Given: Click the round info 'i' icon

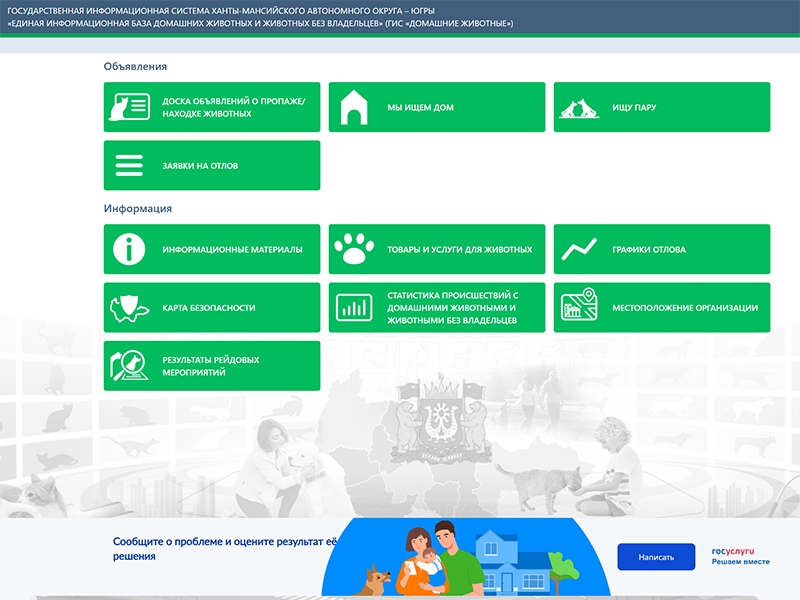Looking at the screenshot, I should pyautogui.click(x=129, y=249).
